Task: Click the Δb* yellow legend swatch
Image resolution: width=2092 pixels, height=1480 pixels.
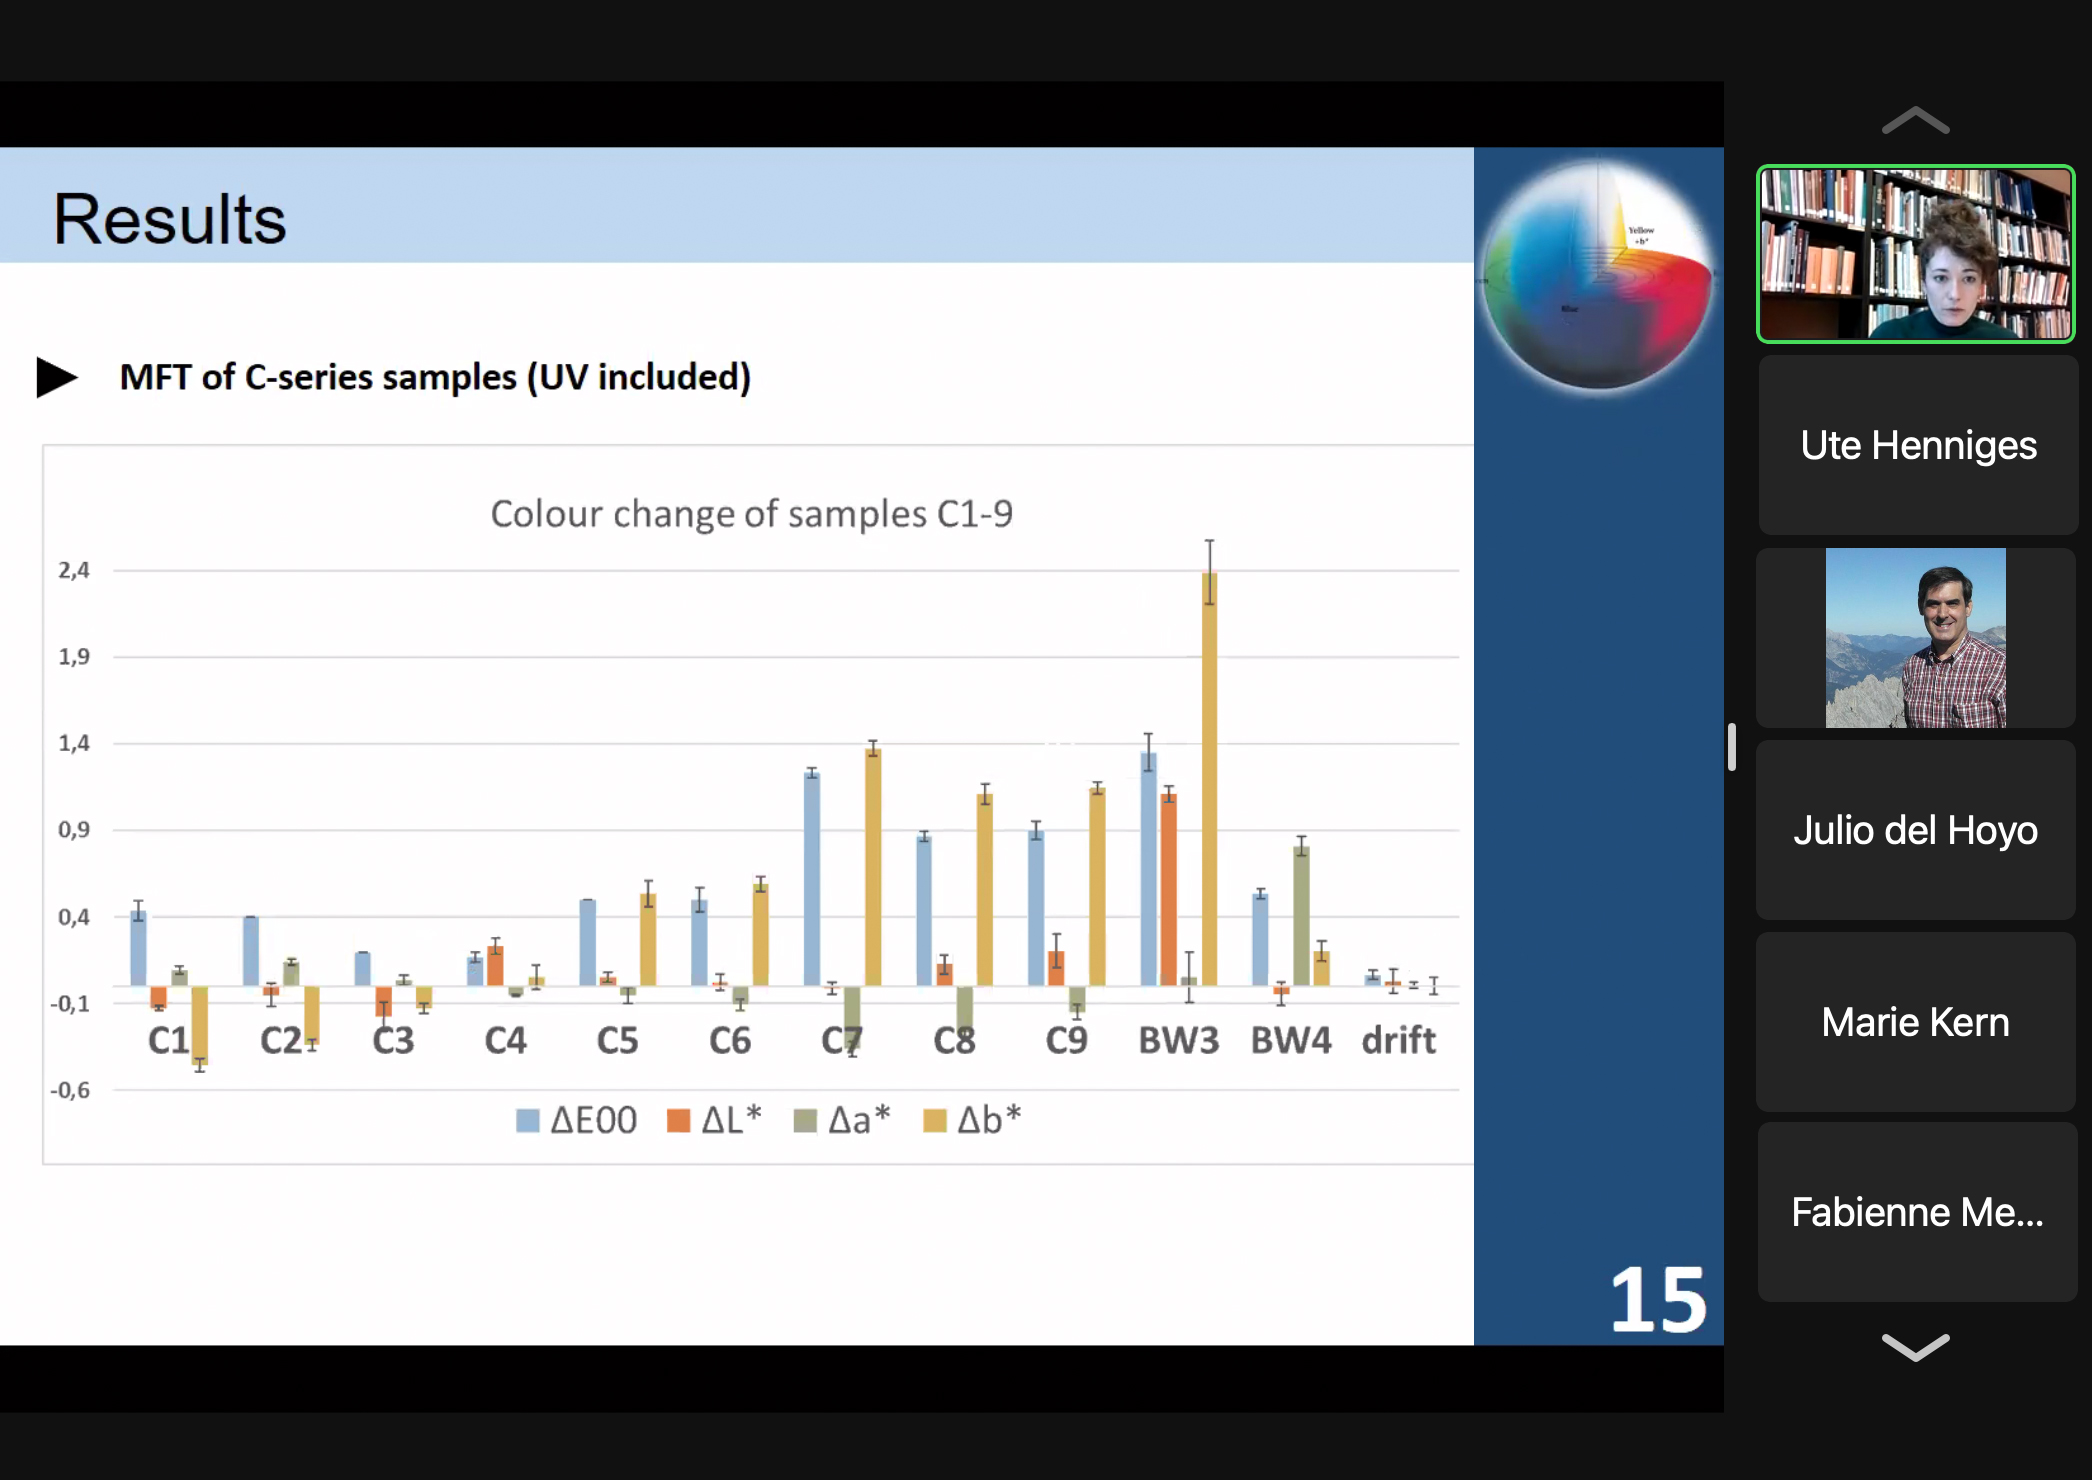Action: click(934, 1120)
